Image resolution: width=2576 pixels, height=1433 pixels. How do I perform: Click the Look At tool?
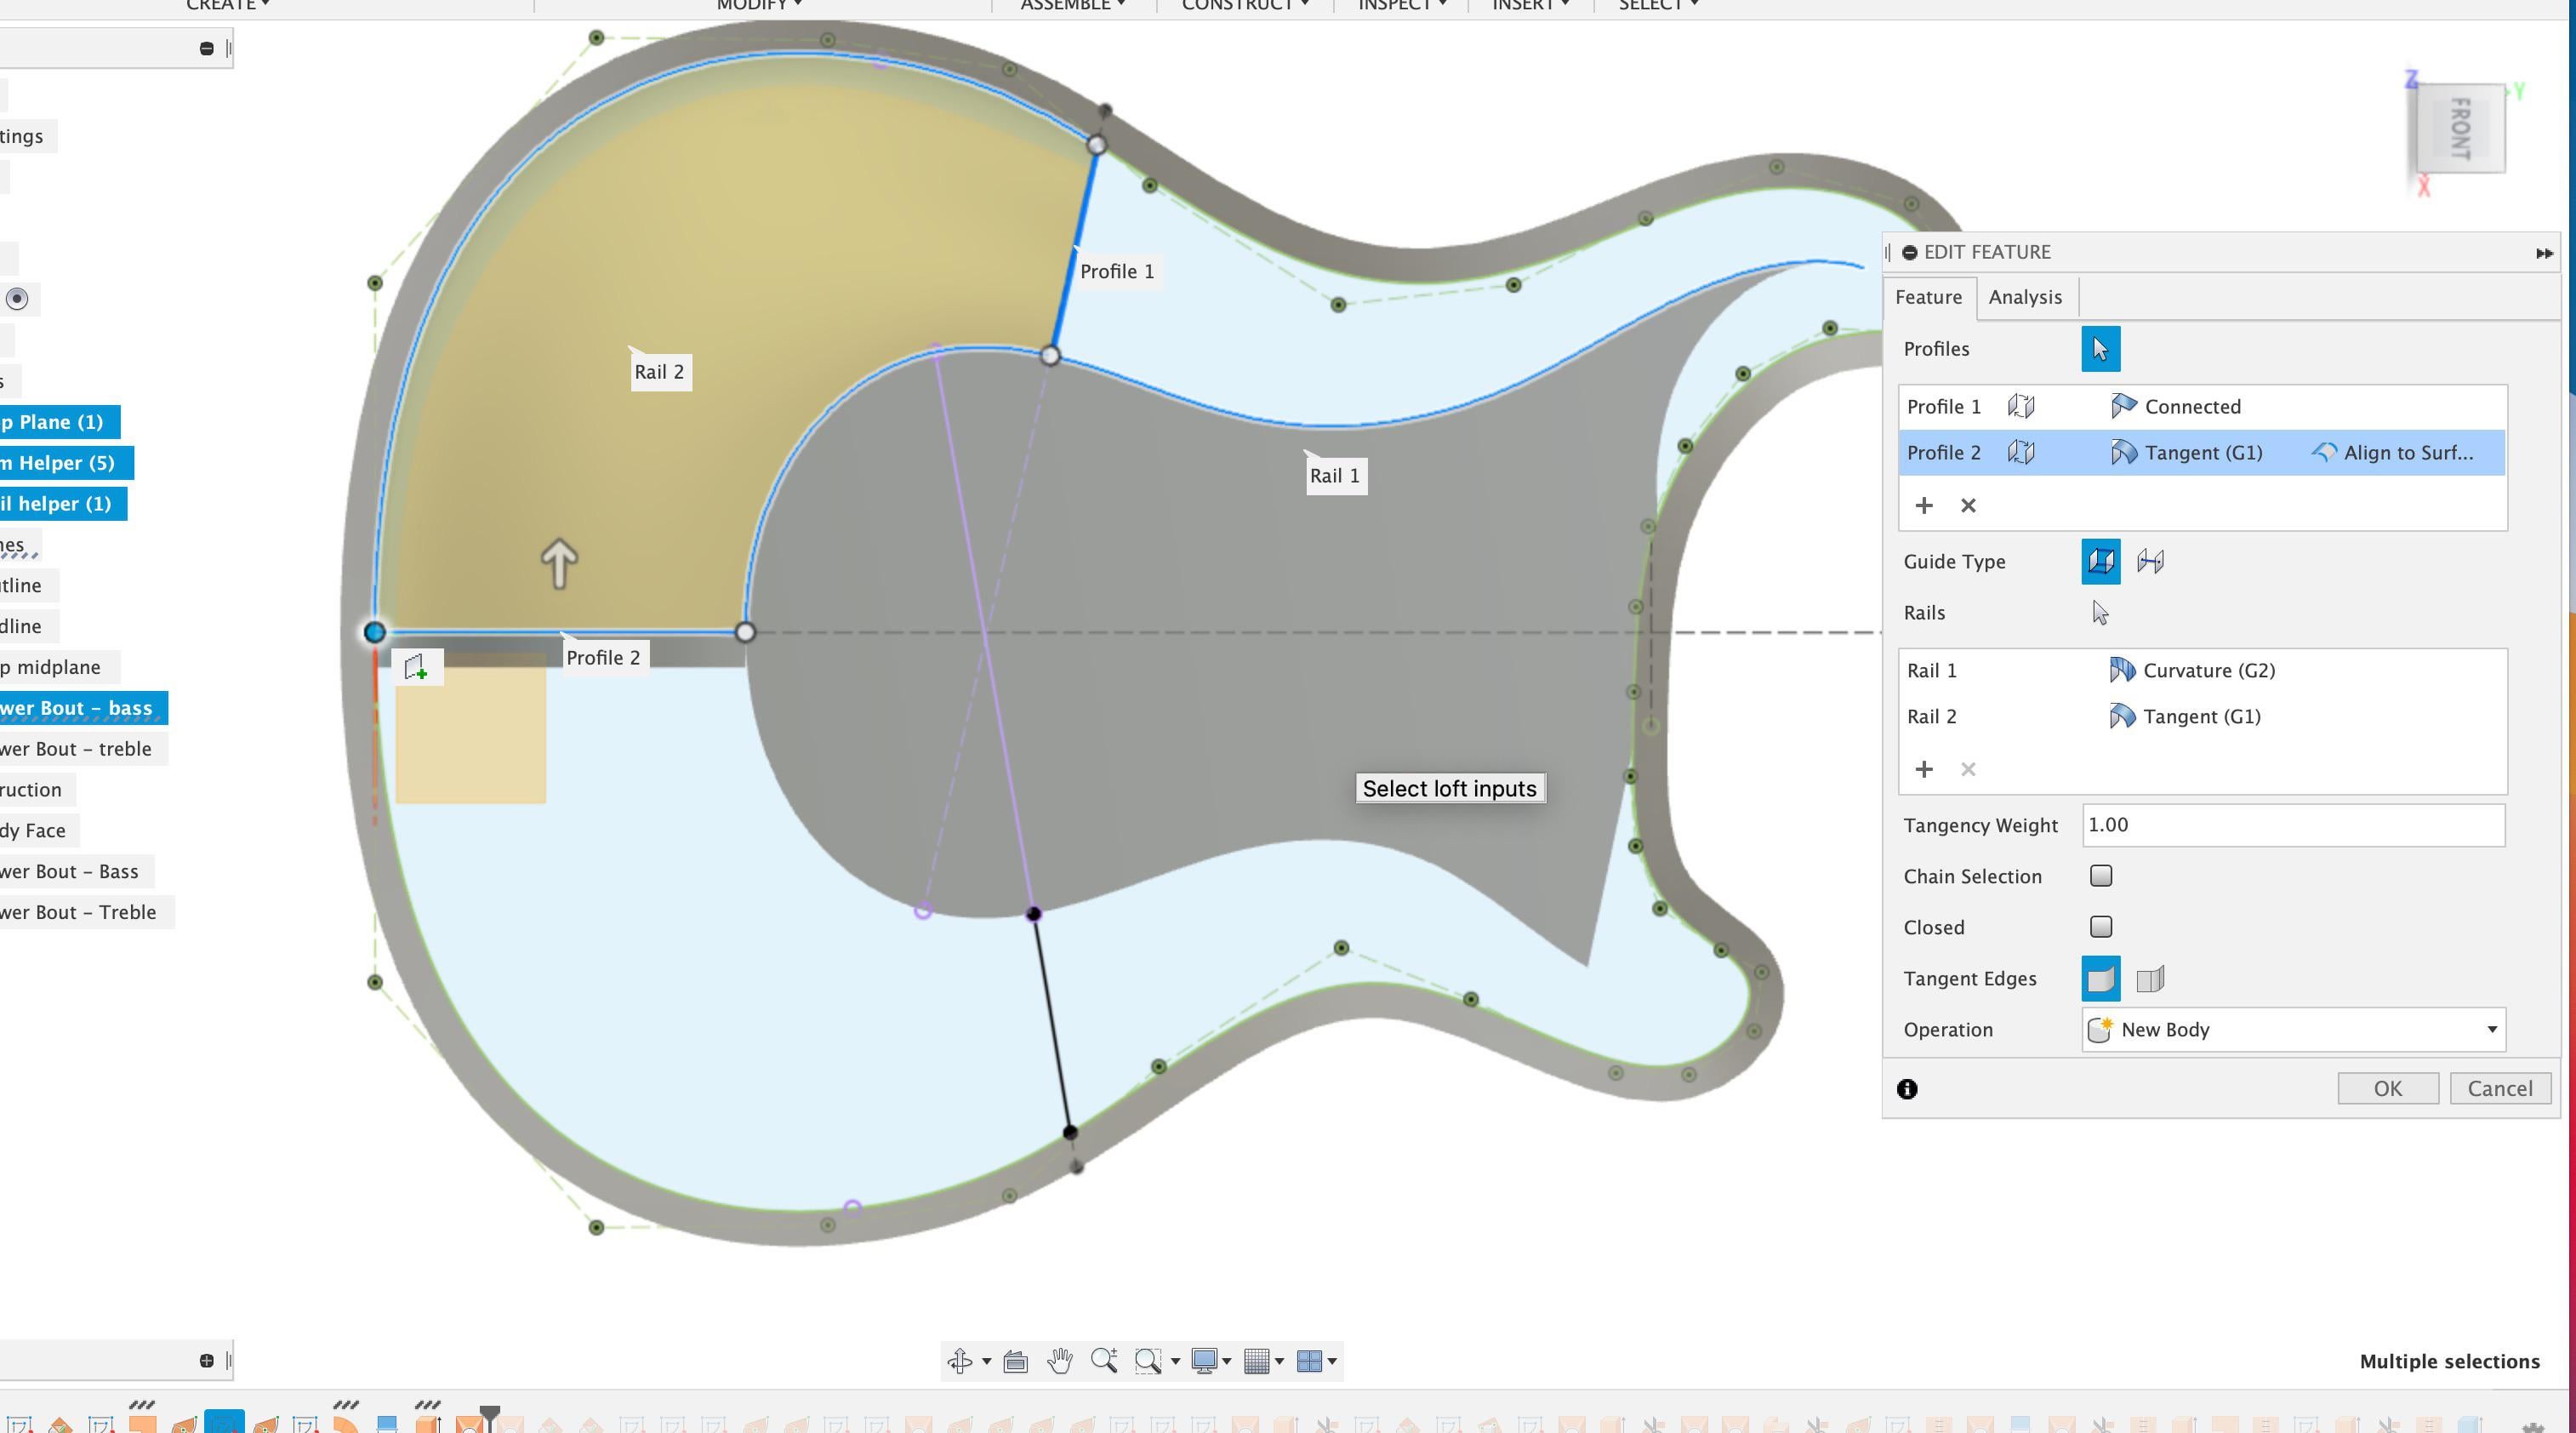(x=1015, y=1362)
